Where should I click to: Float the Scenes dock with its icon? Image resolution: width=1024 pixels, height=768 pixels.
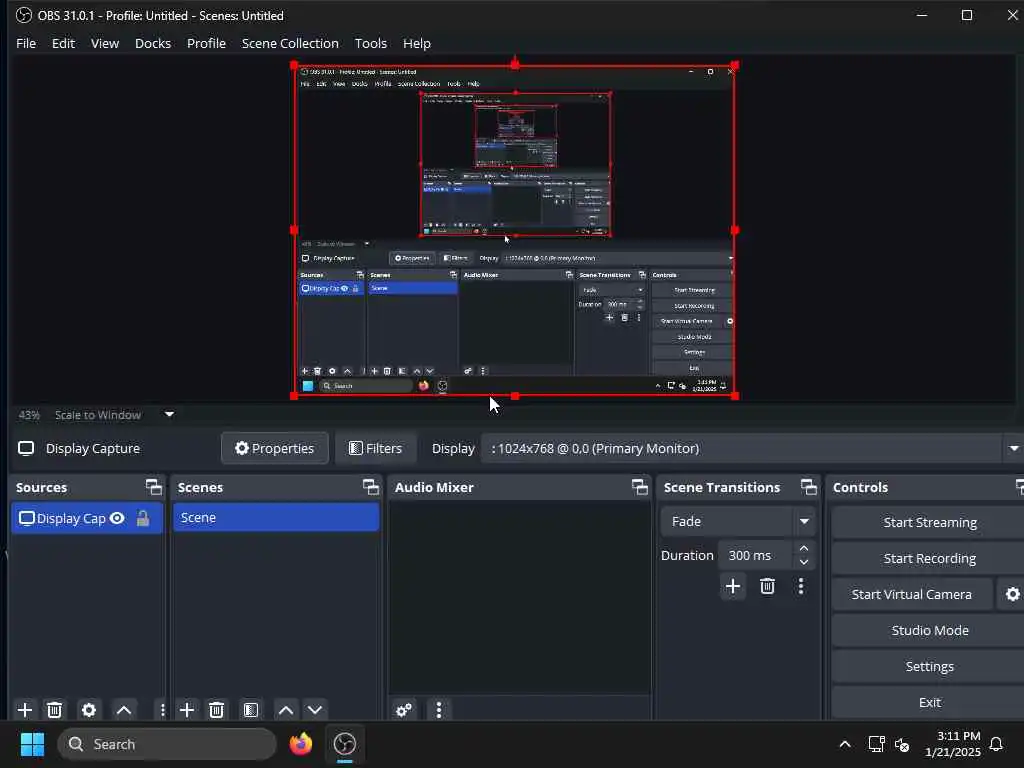371,487
